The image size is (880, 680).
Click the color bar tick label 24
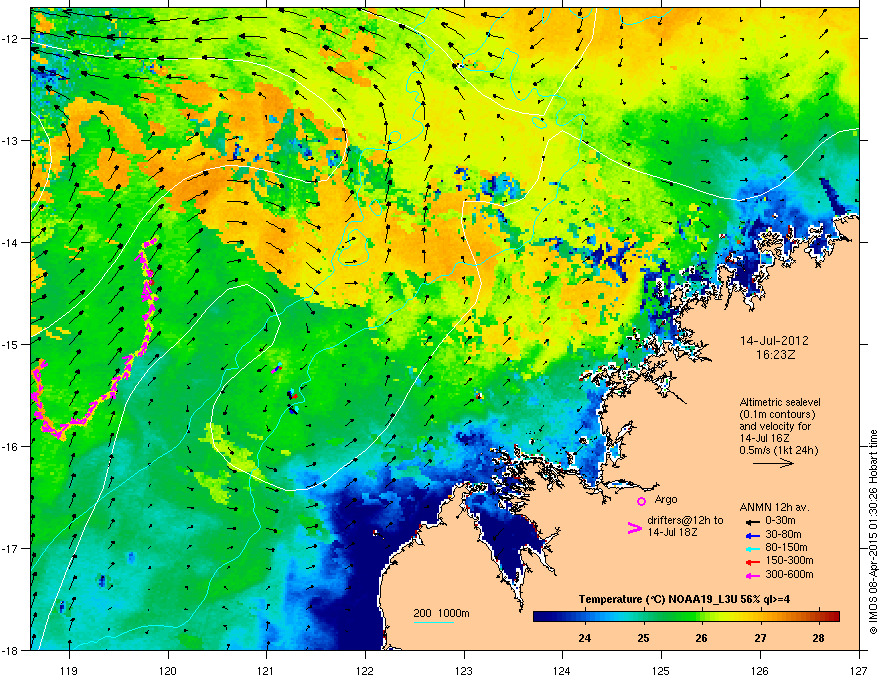tap(585, 638)
